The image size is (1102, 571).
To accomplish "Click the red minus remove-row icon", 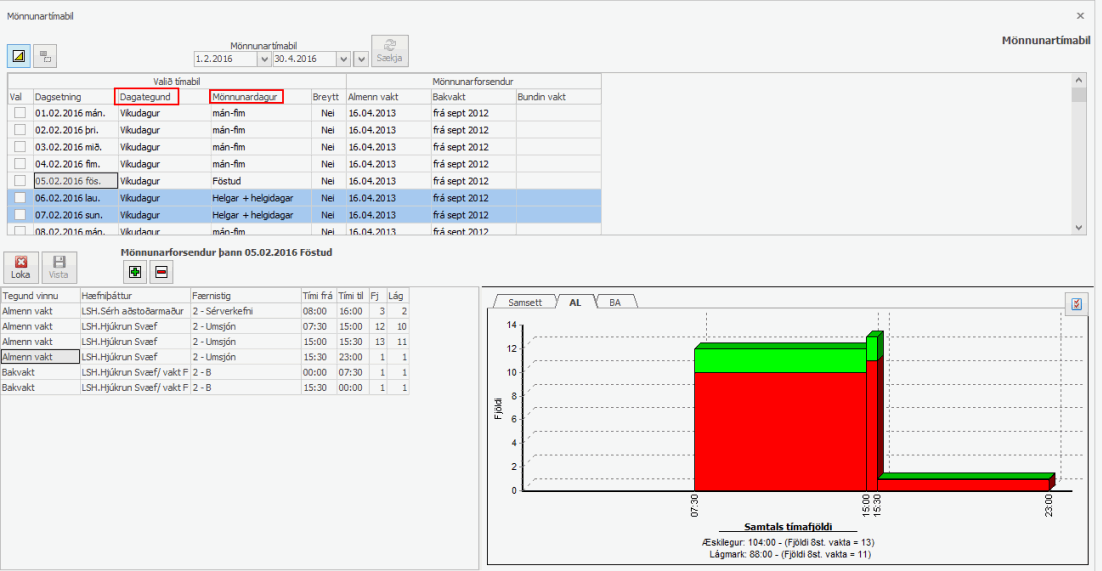I will (x=162, y=272).
